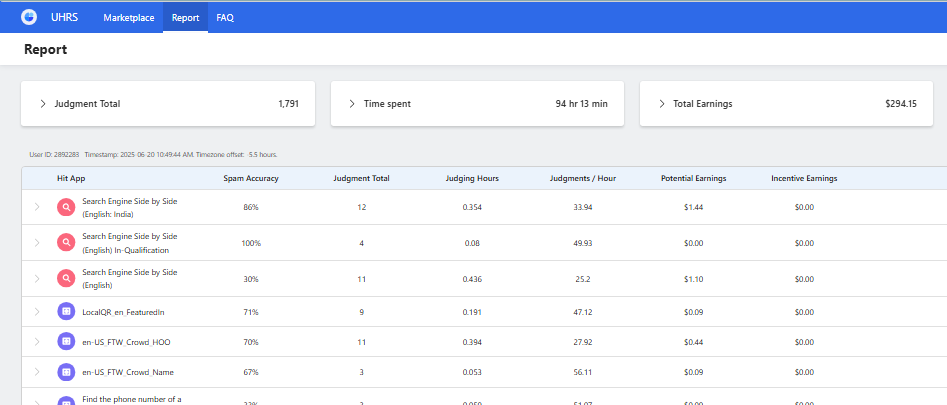Sort by Judgment Total column header
947x405 pixels.
[x=361, y=179]
